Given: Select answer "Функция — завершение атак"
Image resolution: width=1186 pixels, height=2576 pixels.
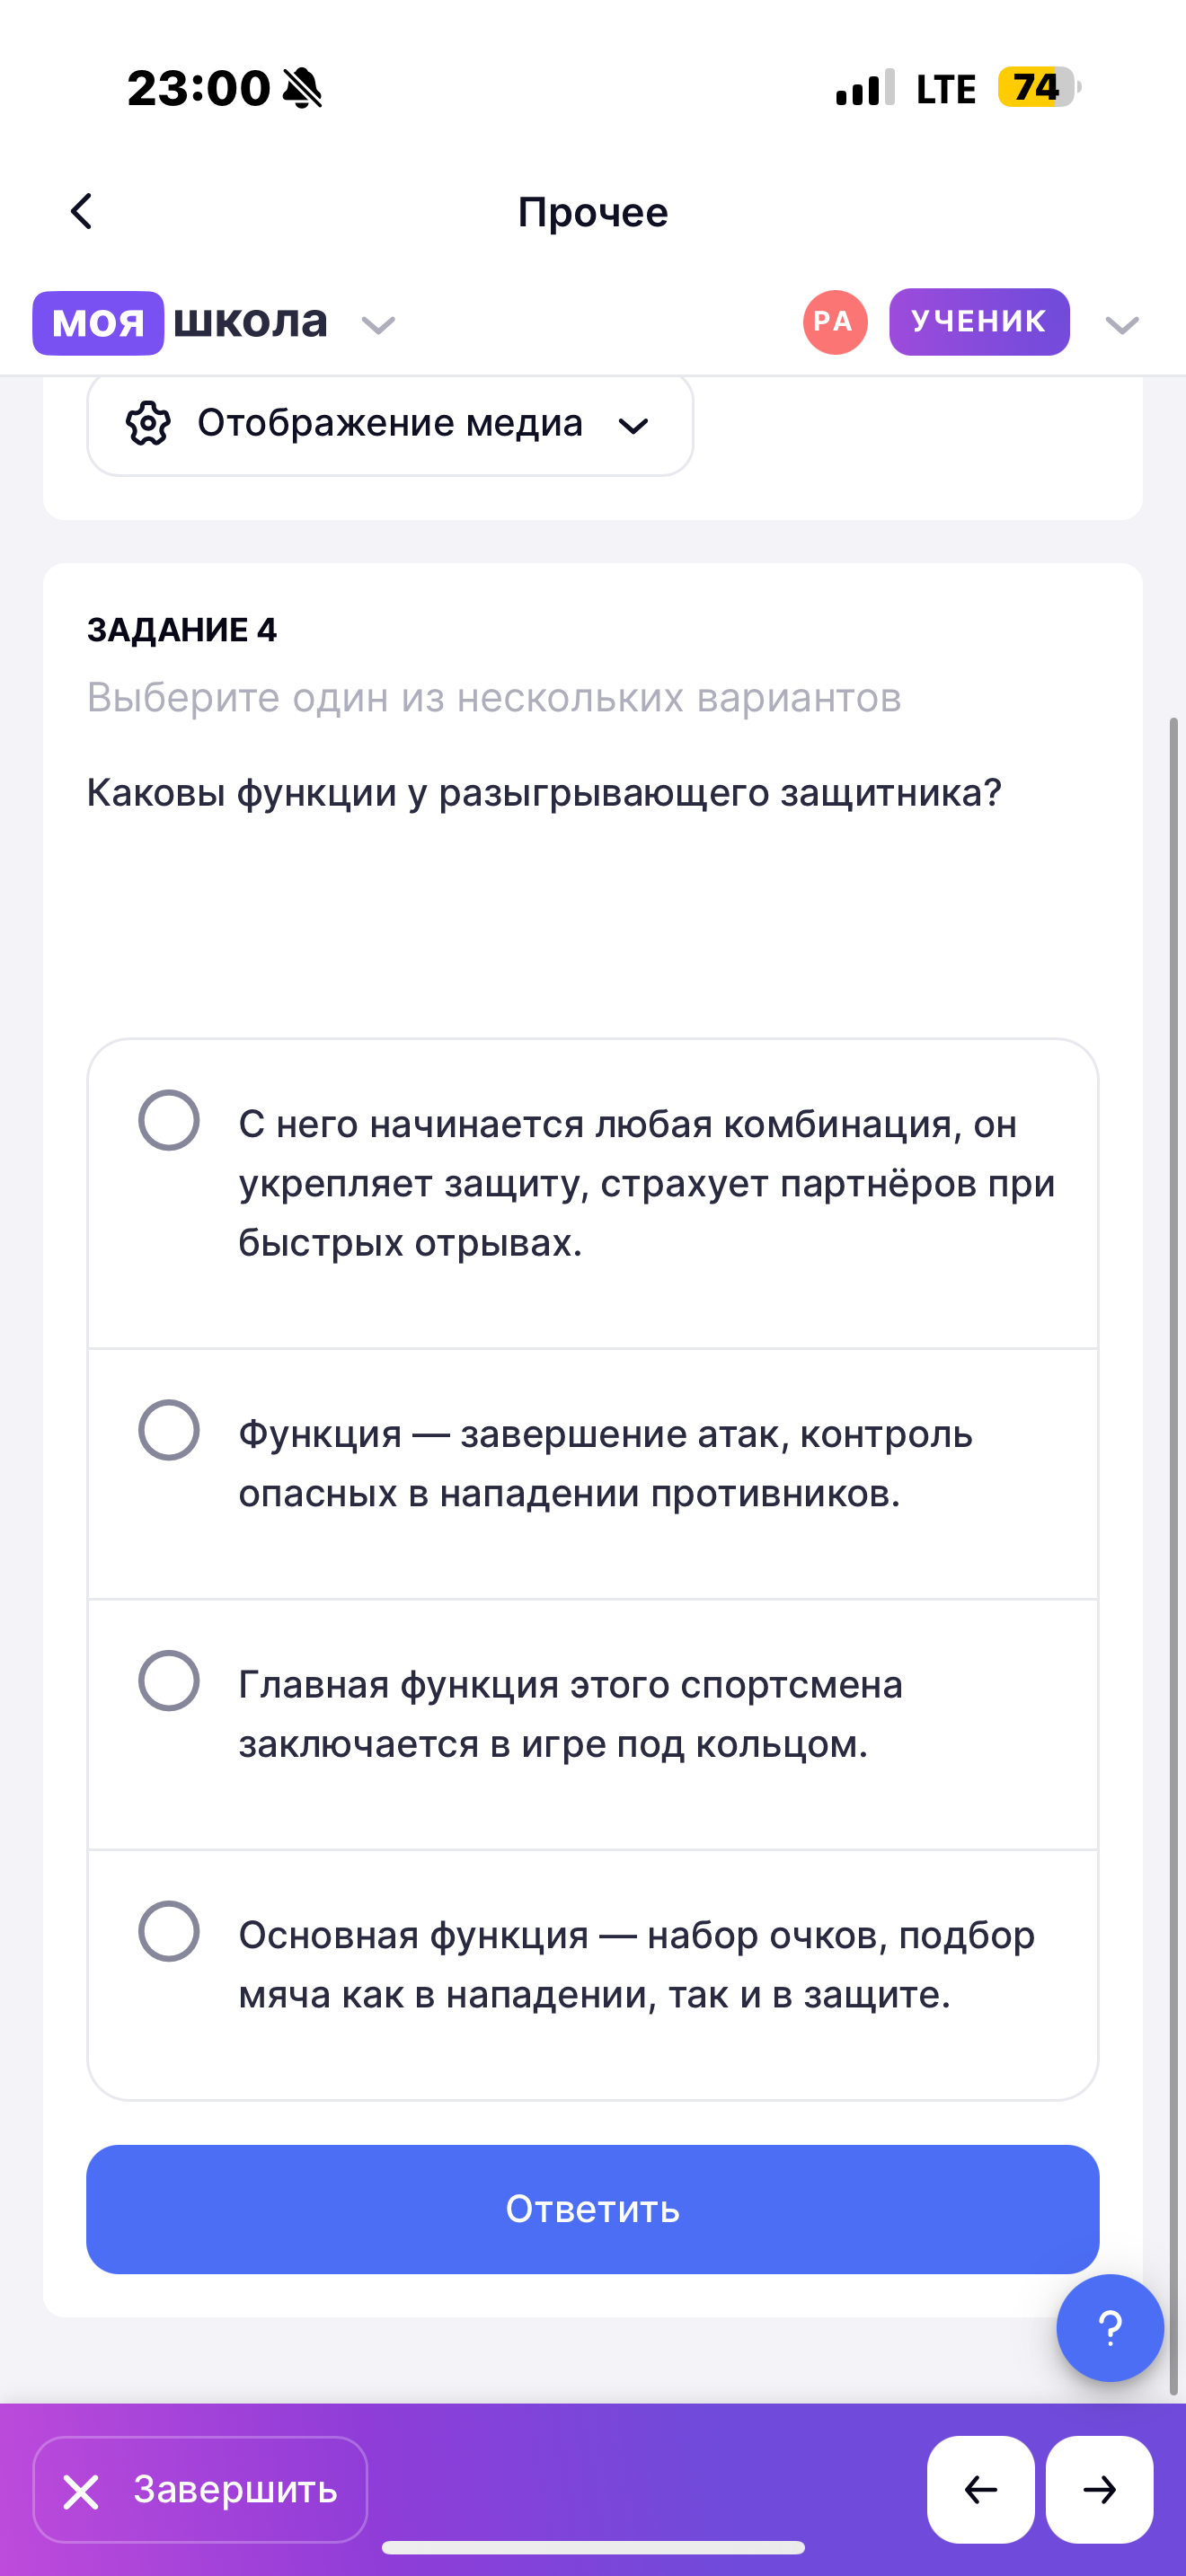Looking at the screenshot, I should 169,1430.
